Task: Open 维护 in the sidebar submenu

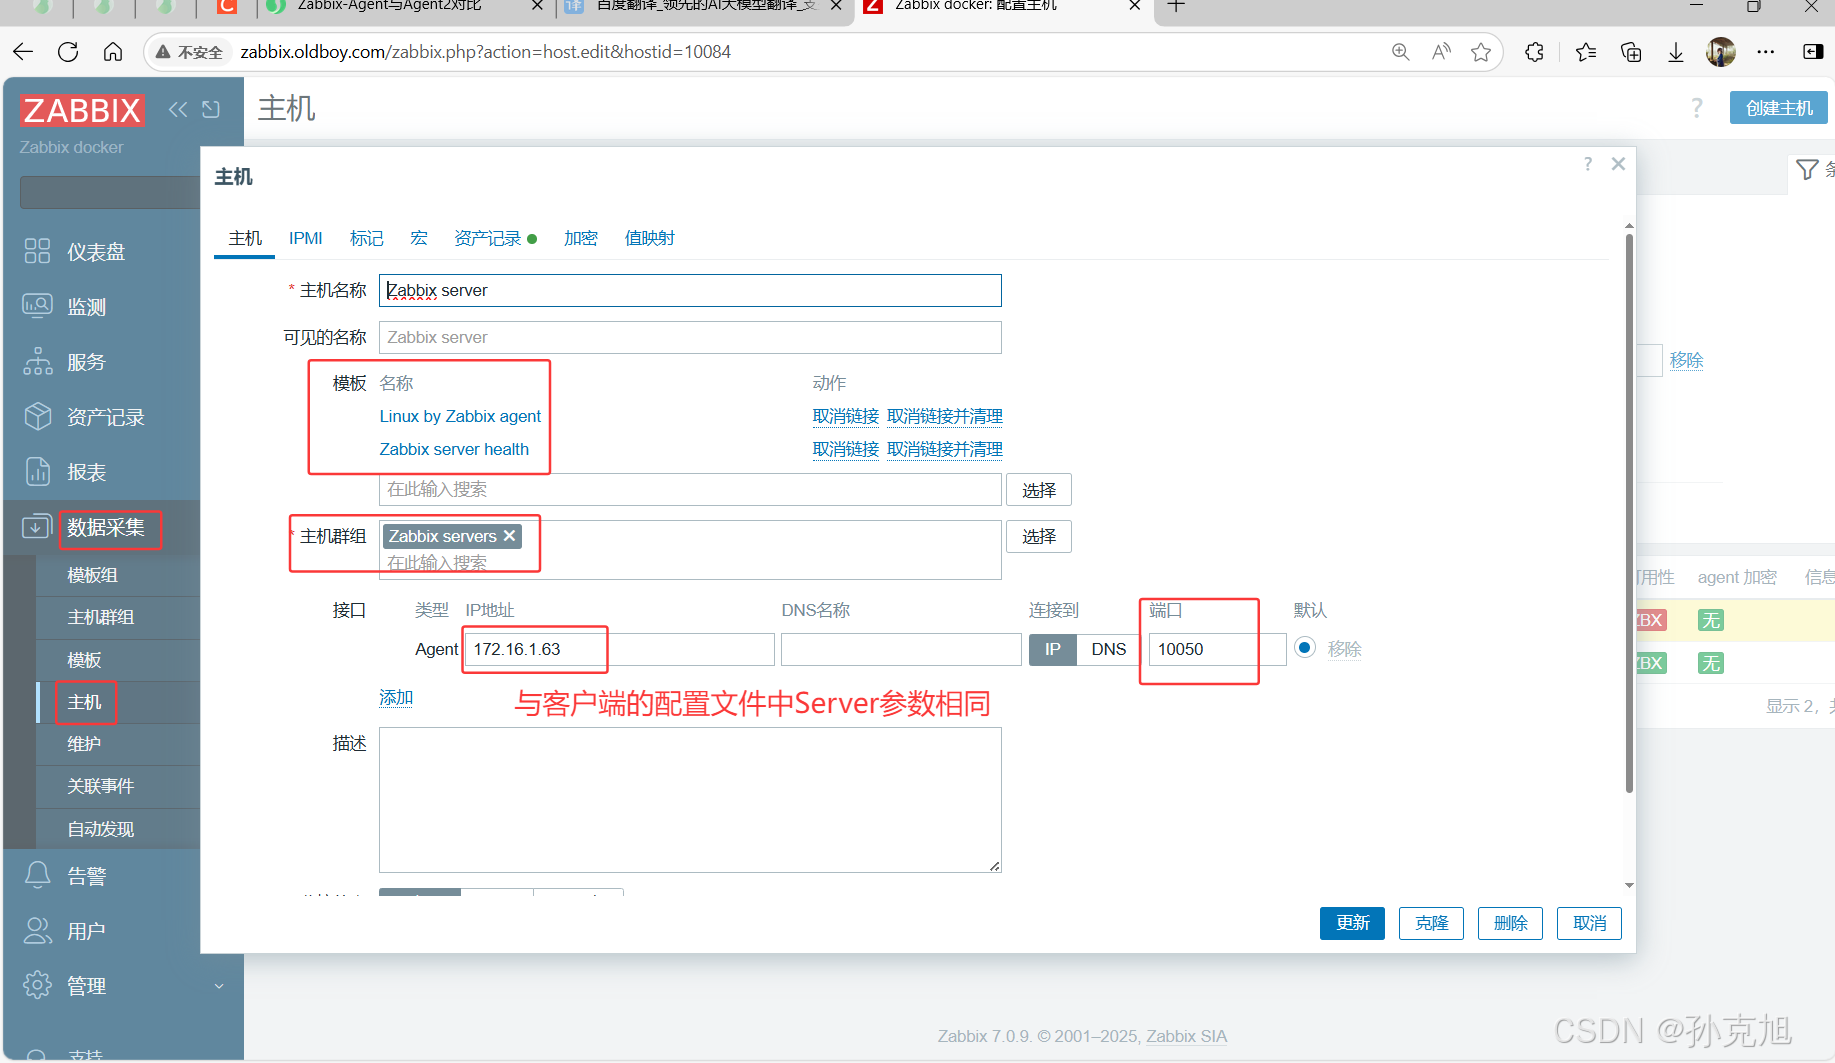Action: click(x=84, y=744)
